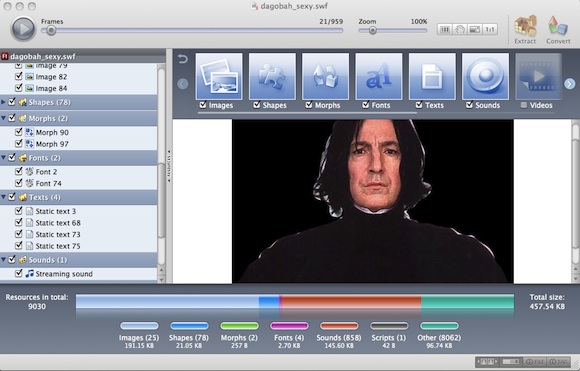Click the Frames slider handle
Viewport: 580px width, 371px height.
[51, 31]
